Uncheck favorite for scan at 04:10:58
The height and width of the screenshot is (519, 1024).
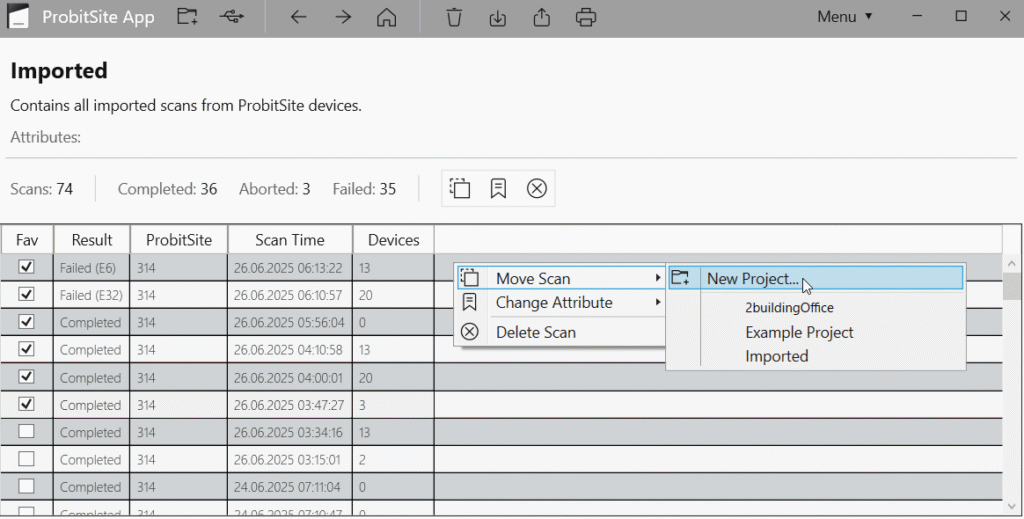pos(26,349)
